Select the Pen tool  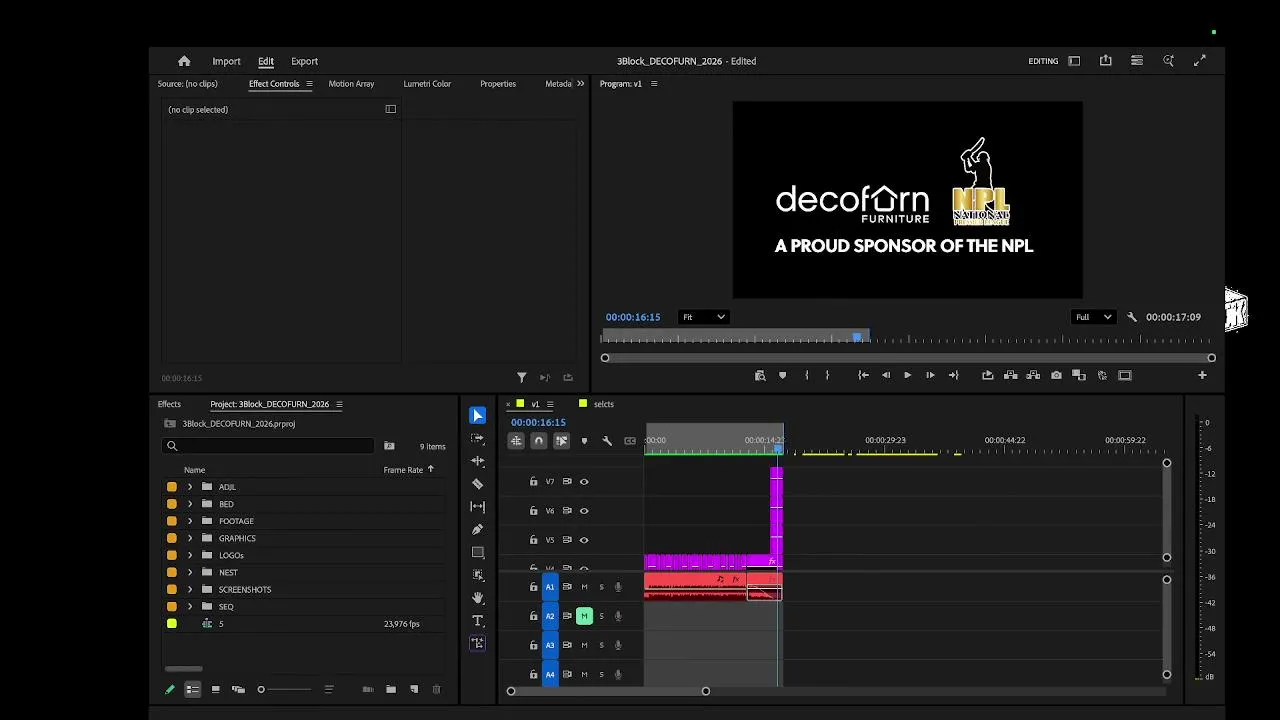[478, 530]
